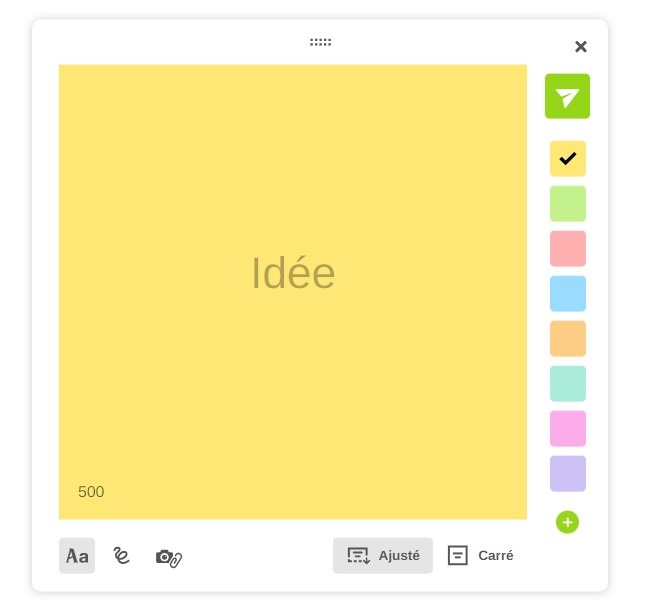Choose the light green color swatch
Screen dimensions: 652x610
[567, 203]
